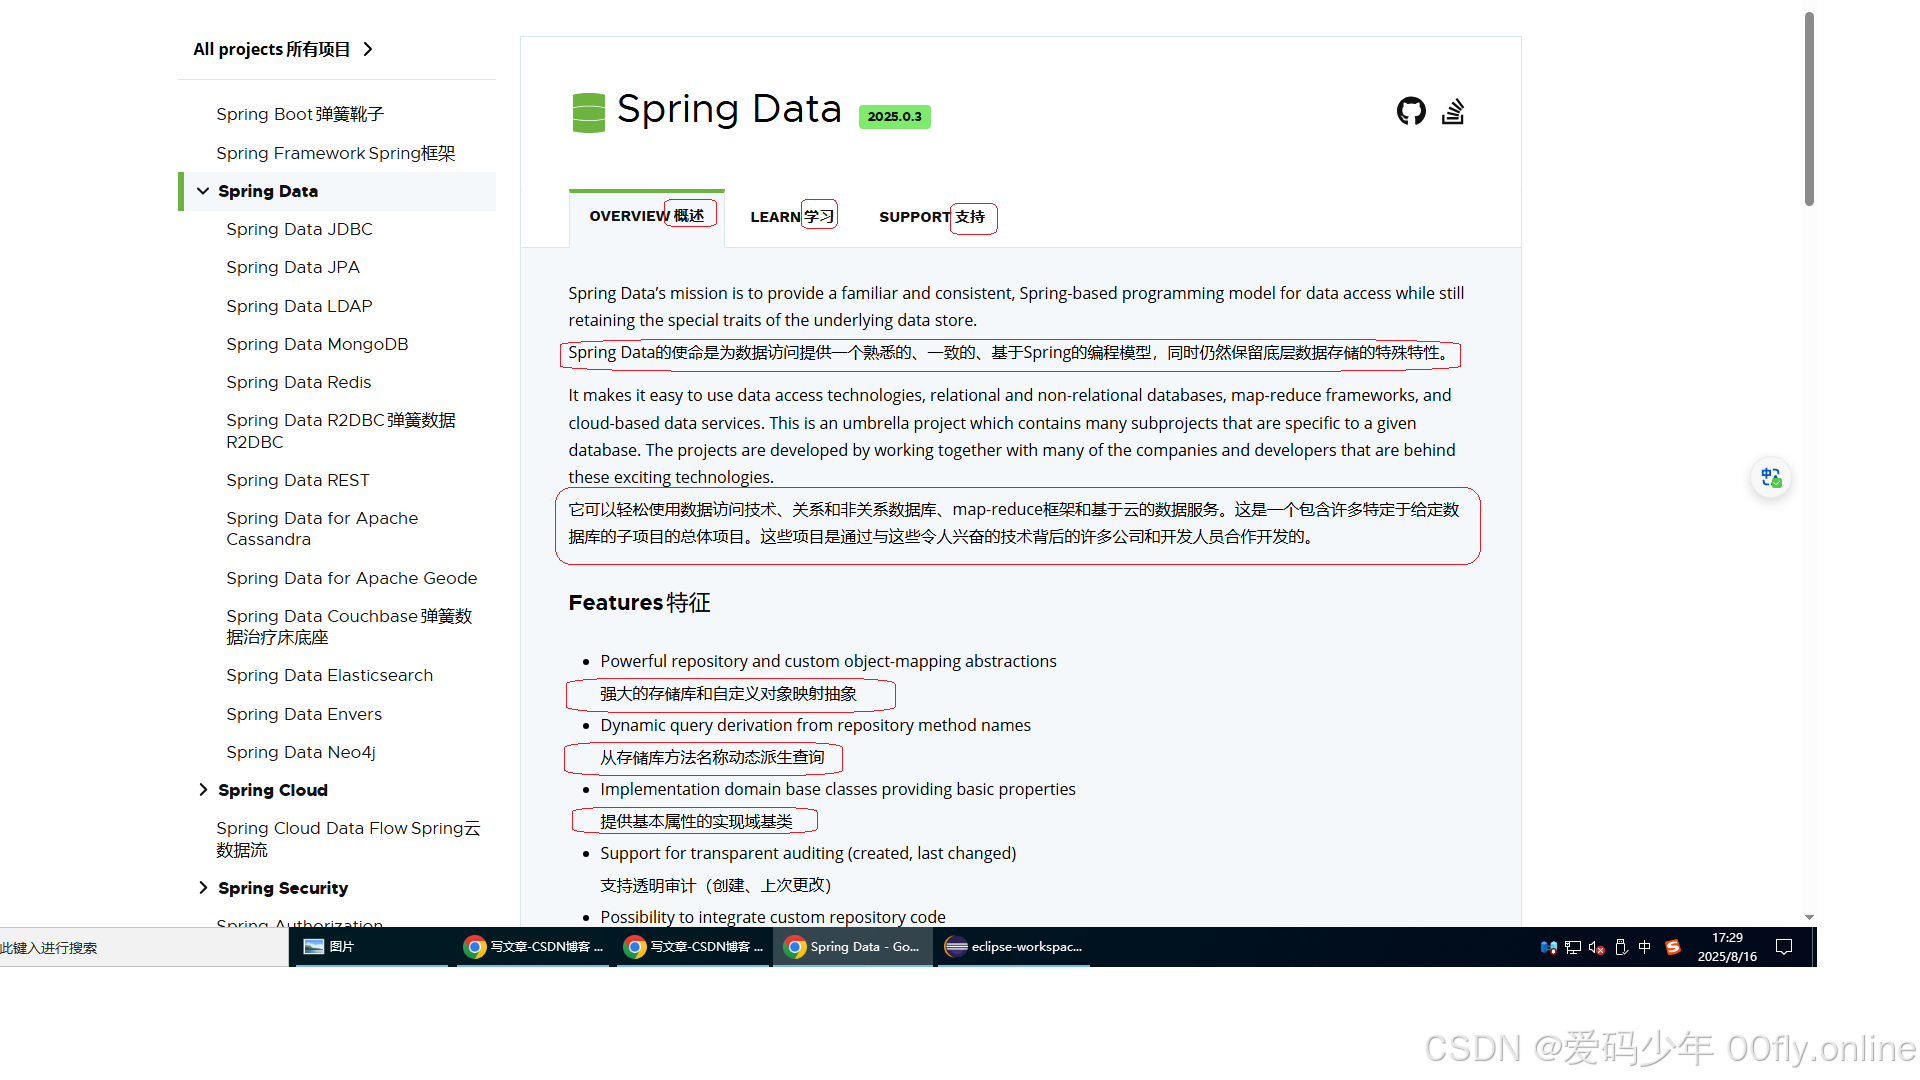
Task: Click the Spring Cloud section label
Action: [x=273, y=790]
